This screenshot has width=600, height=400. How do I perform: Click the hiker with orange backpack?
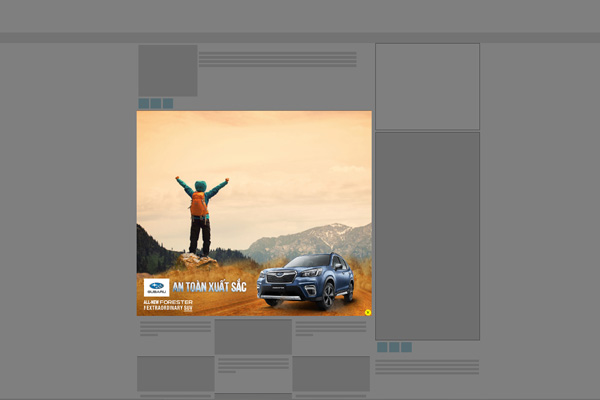(x=202, y=216)
